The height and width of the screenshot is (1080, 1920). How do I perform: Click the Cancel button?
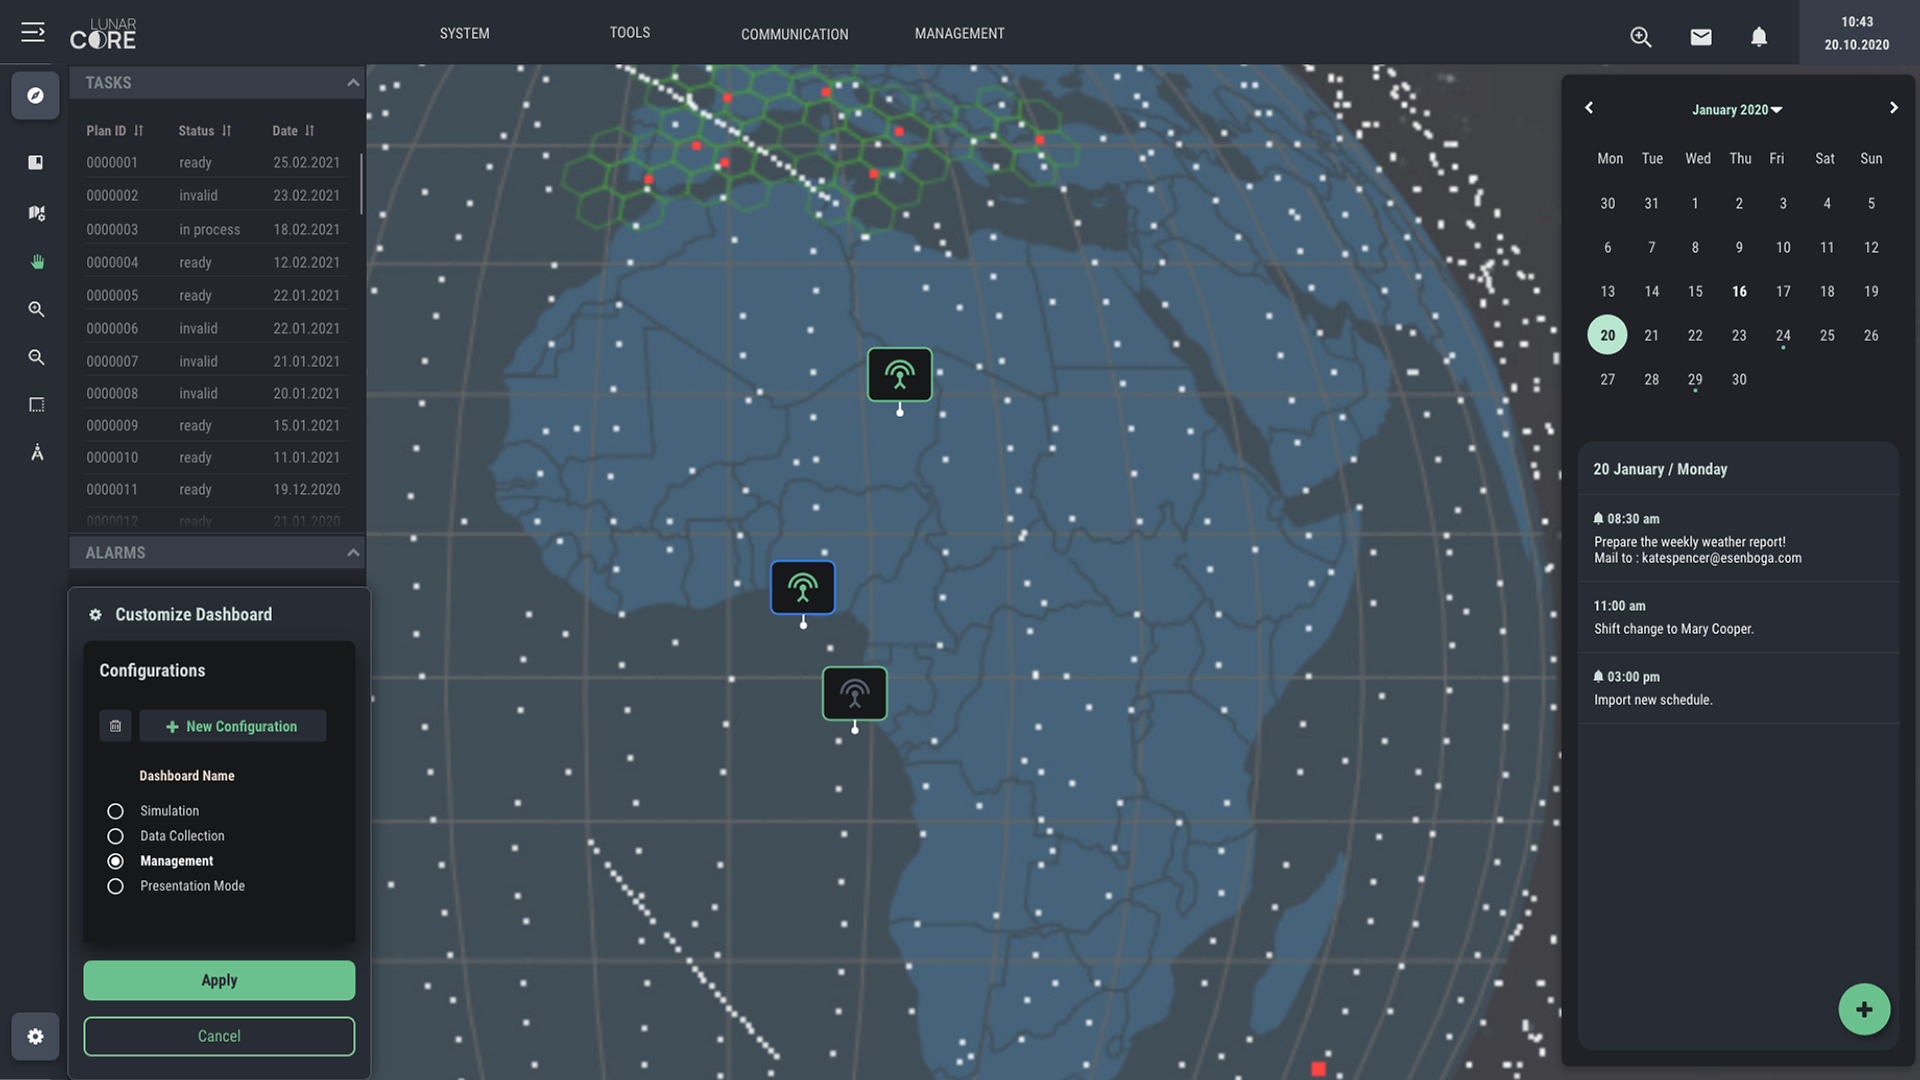pos(219,1037)
